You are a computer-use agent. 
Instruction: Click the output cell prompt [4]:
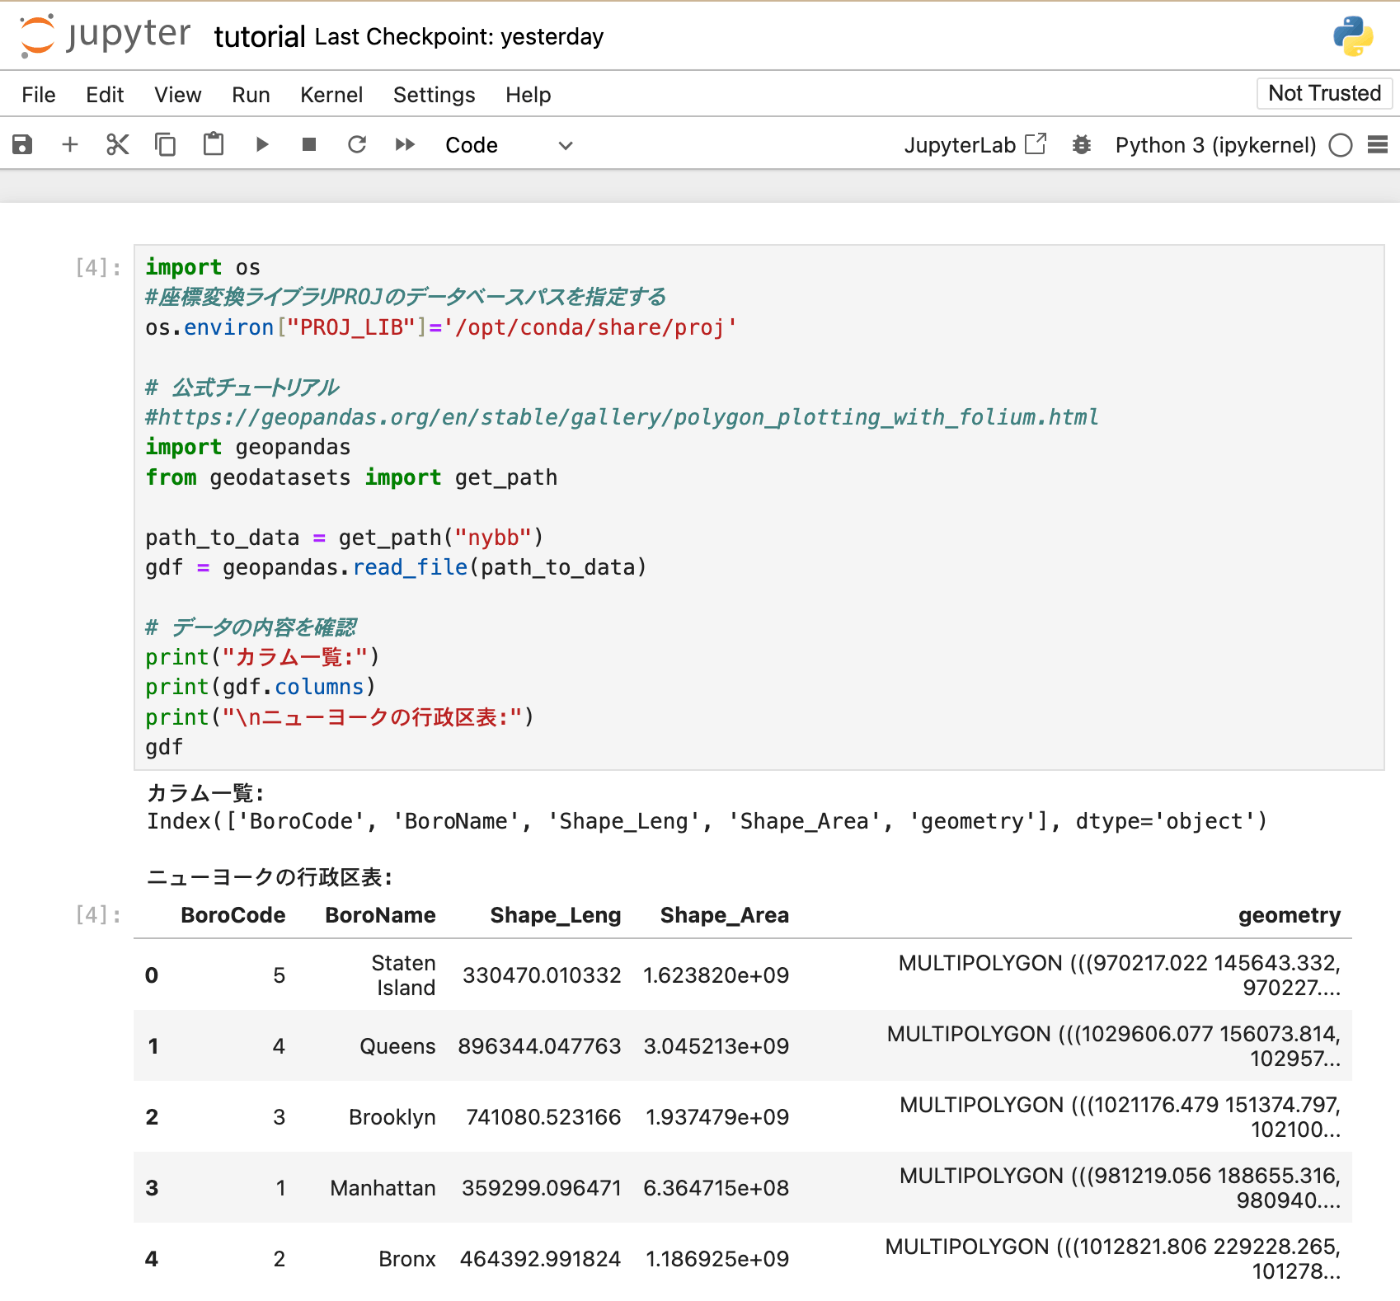pyautogui.click(x=98, y=915)
